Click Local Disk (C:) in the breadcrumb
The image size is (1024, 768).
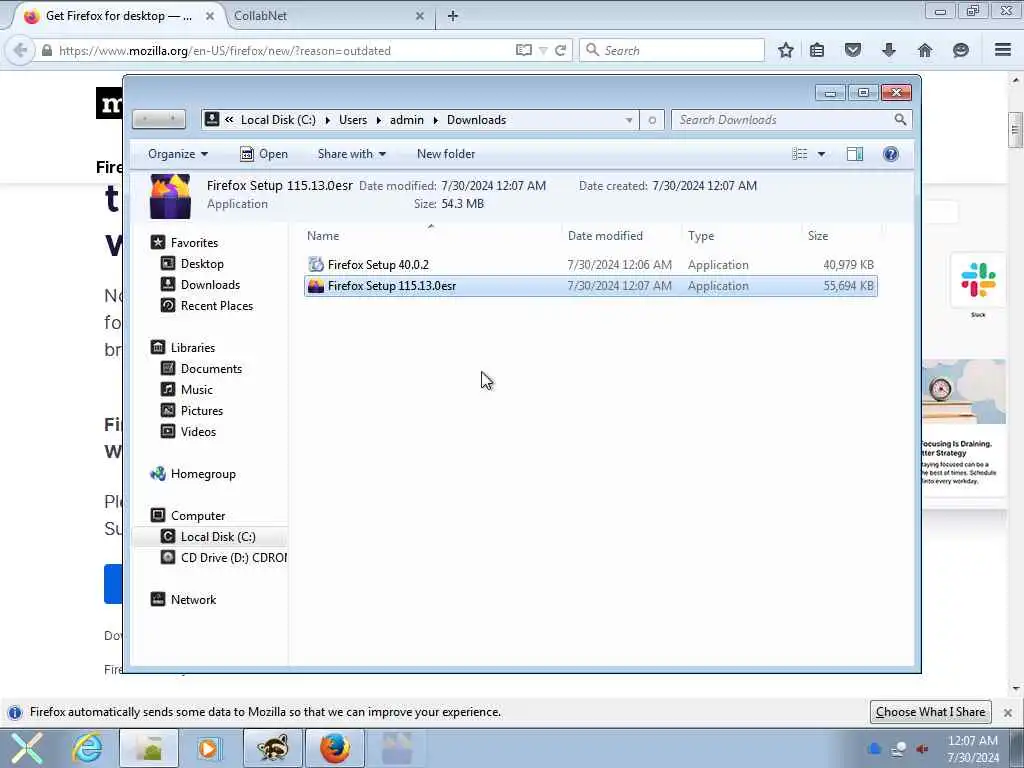[278, 120]
